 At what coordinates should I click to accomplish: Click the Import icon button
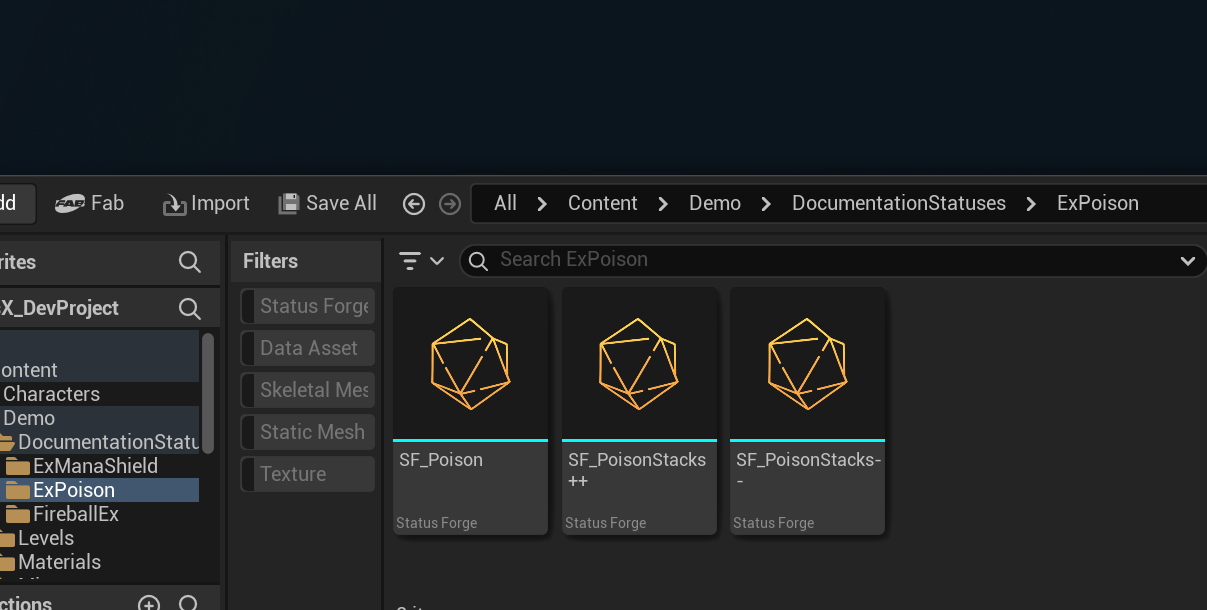(175, 204)
